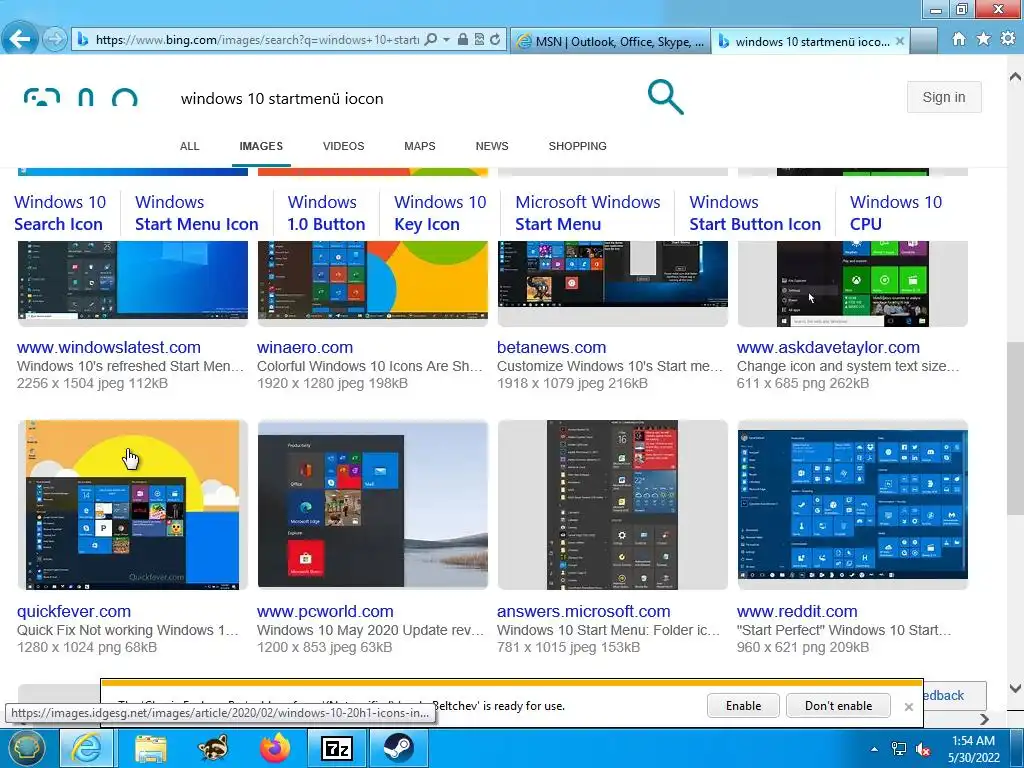Switch to the VIDEOS tab

tap(344, 146)
